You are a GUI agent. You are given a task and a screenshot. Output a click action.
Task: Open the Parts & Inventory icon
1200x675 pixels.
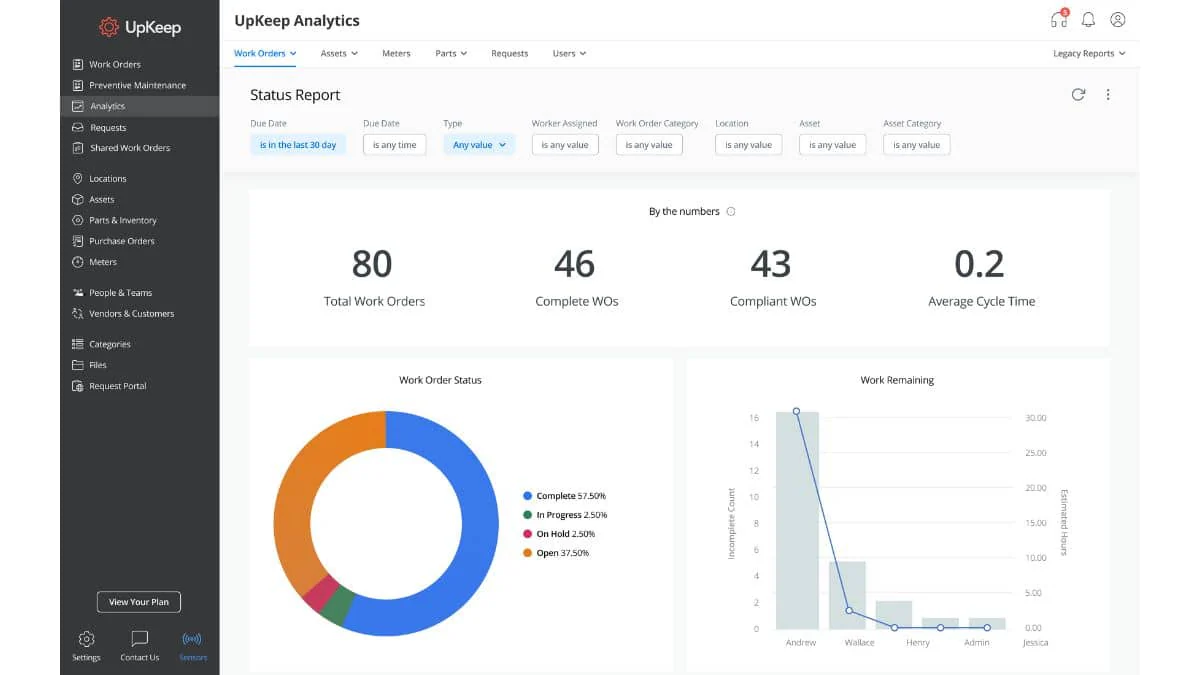point(78,220)
